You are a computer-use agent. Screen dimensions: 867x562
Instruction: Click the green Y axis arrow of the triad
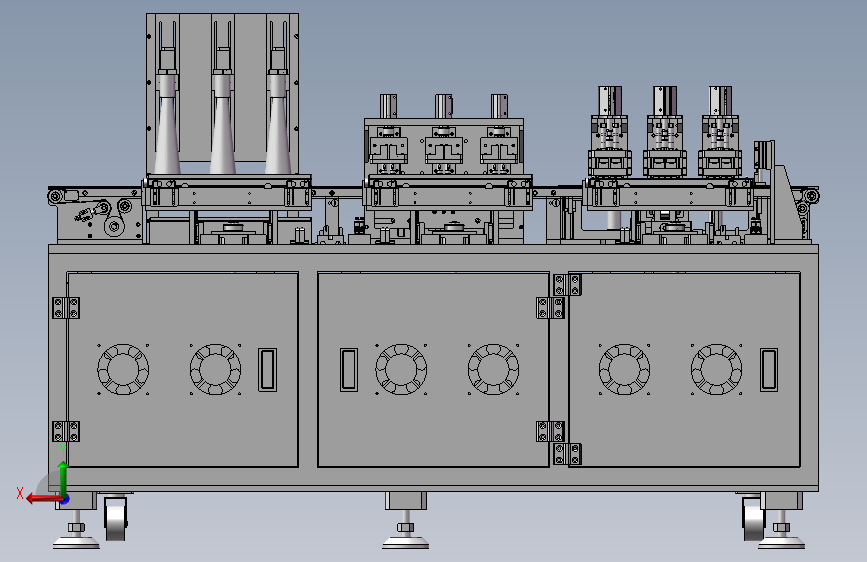coord(63,479)
